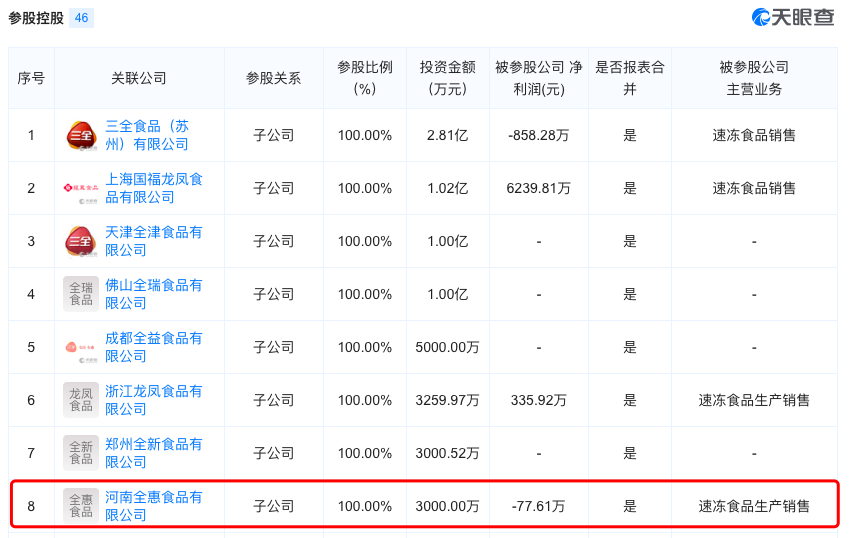The height and width of the screenshot is (538, 854).
Task: Click investment amount 1.02亿
Action: (448, 188)
